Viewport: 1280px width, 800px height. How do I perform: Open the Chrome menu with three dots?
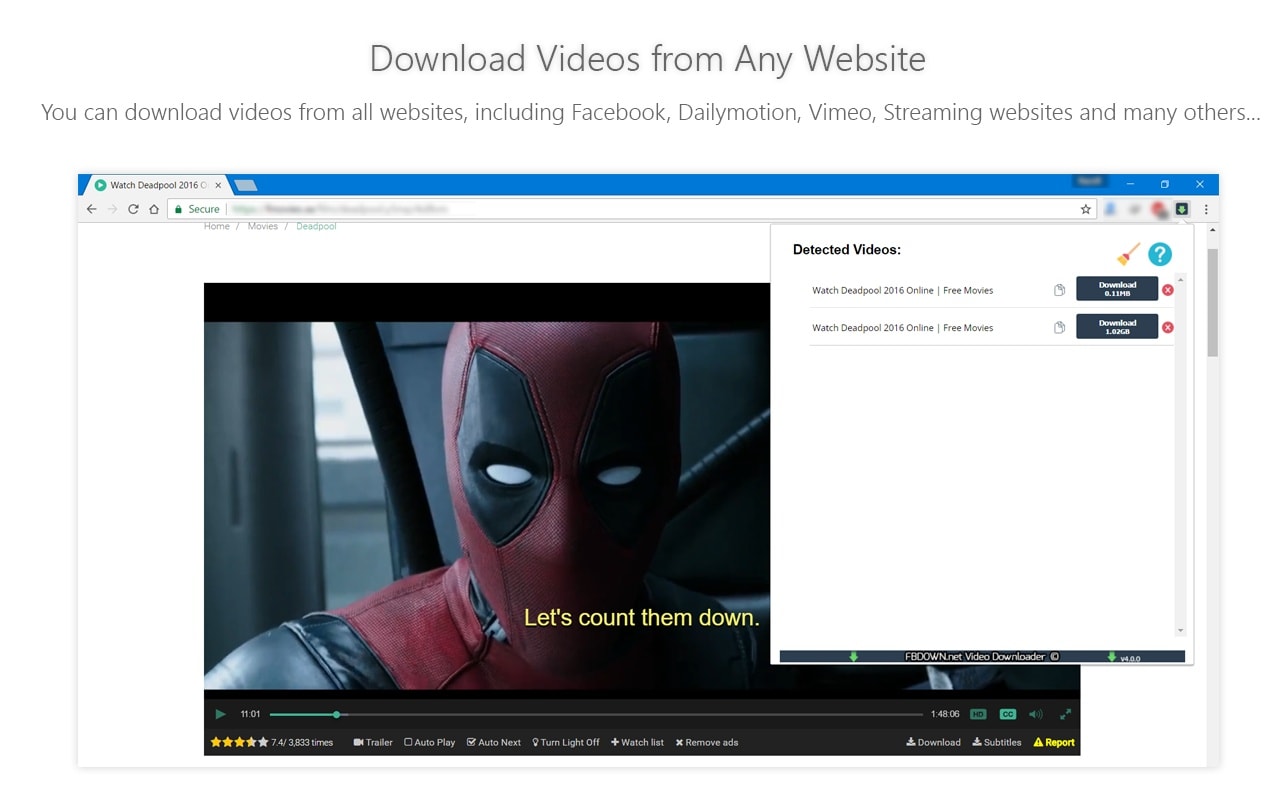pos(1206,209)
